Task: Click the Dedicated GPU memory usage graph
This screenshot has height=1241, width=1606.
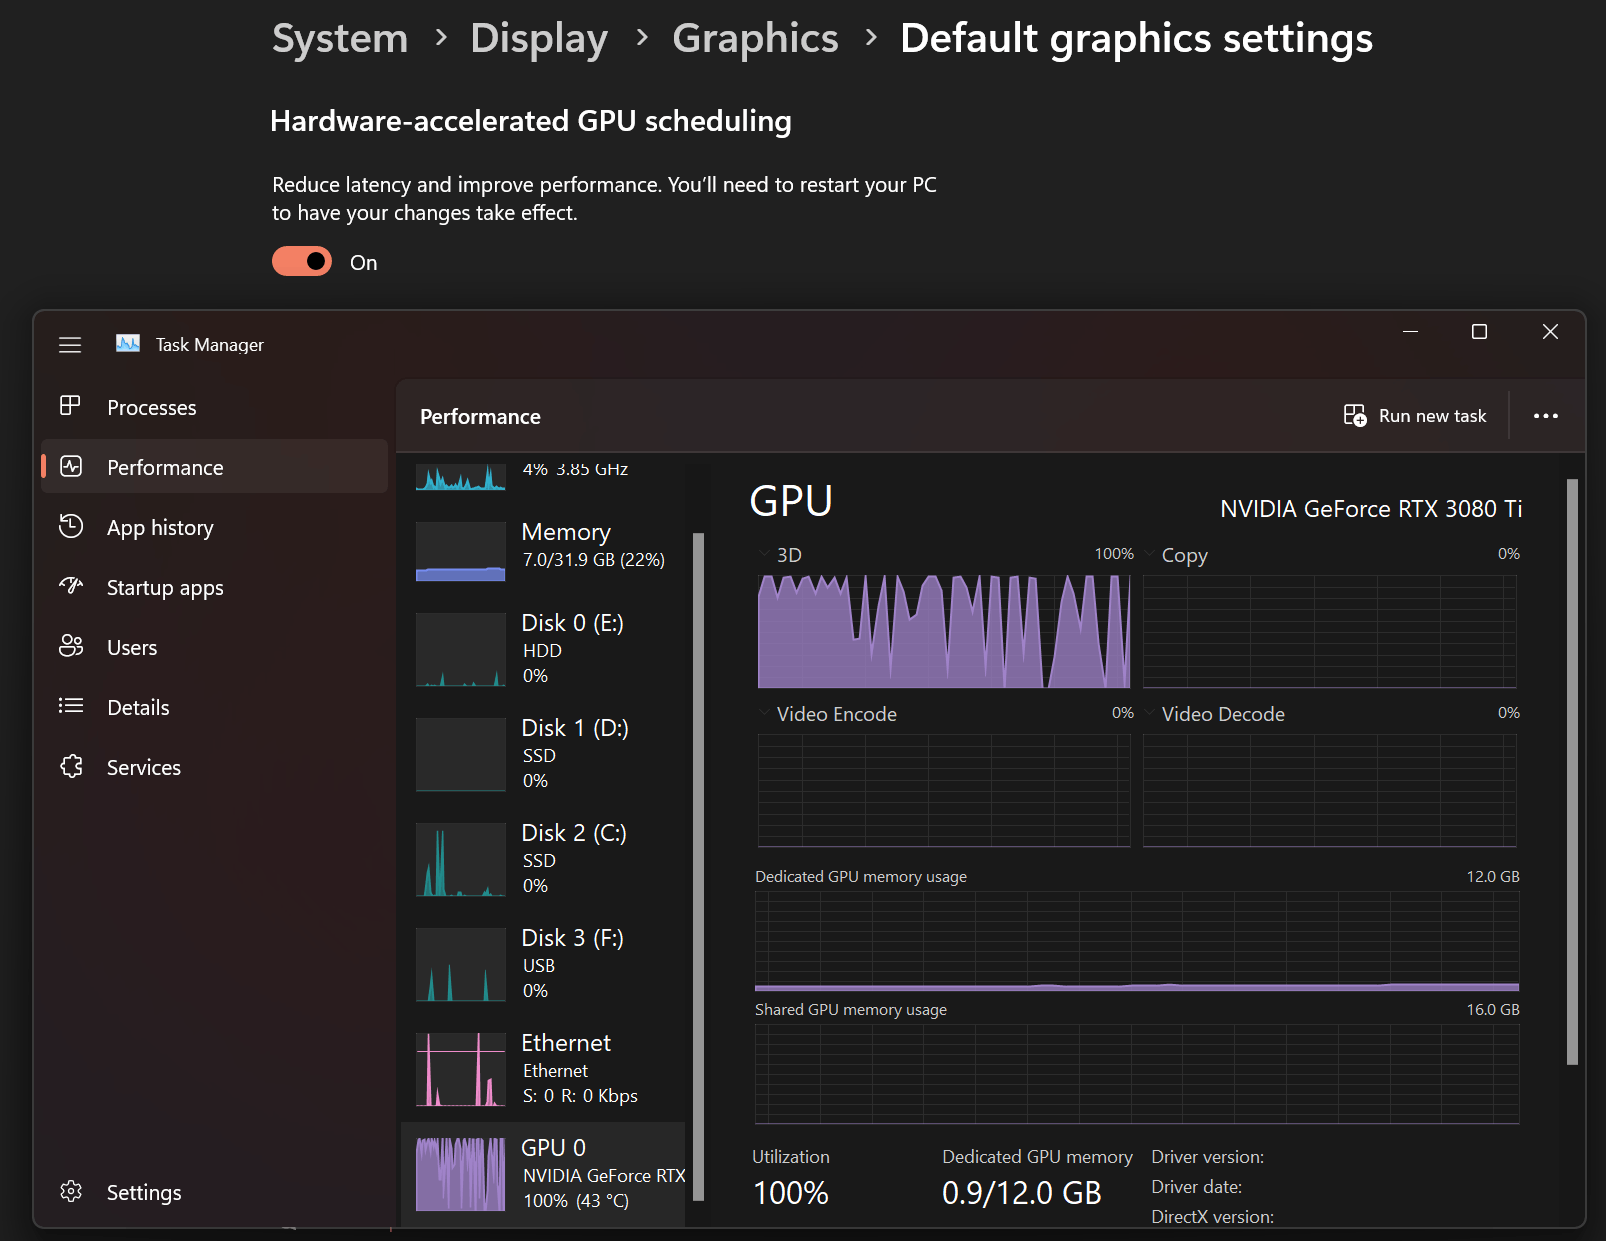Action: coord(1137,941)
